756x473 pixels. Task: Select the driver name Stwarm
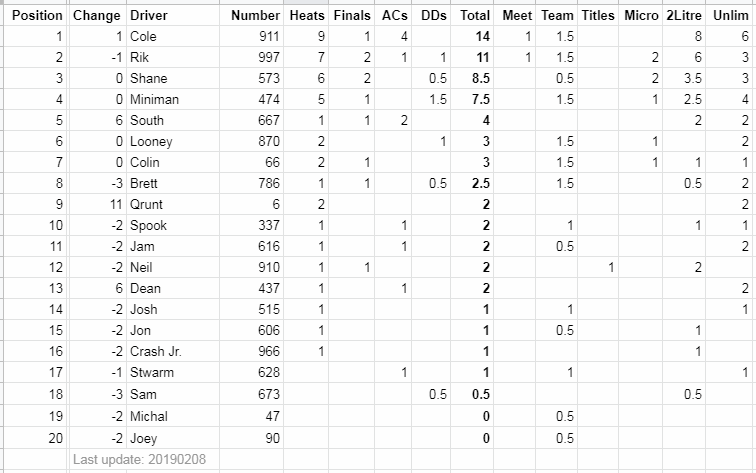point(152,372)
